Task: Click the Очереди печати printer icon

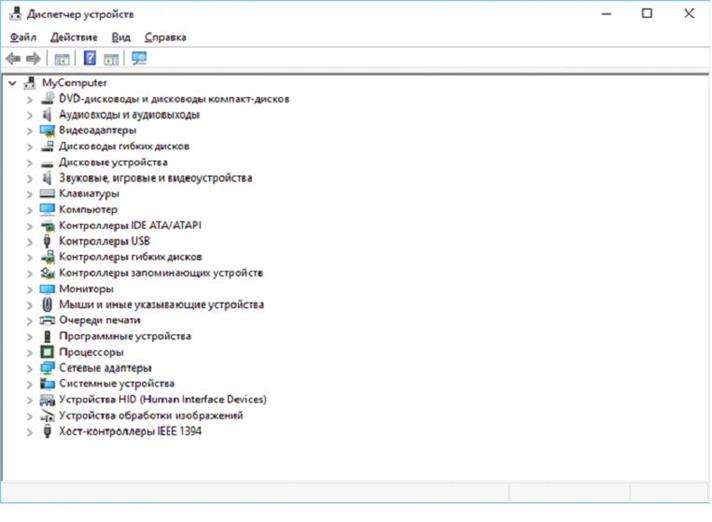Action: tap(47, 320)
